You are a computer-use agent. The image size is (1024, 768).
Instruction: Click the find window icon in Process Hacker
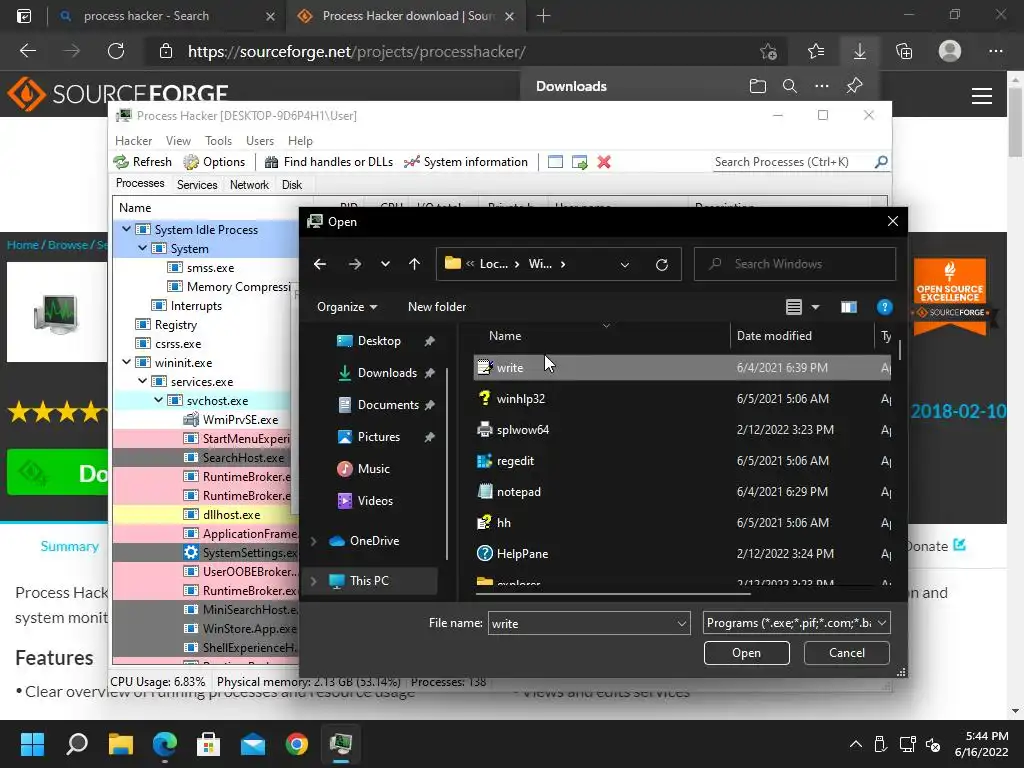(x=555, y=162)
